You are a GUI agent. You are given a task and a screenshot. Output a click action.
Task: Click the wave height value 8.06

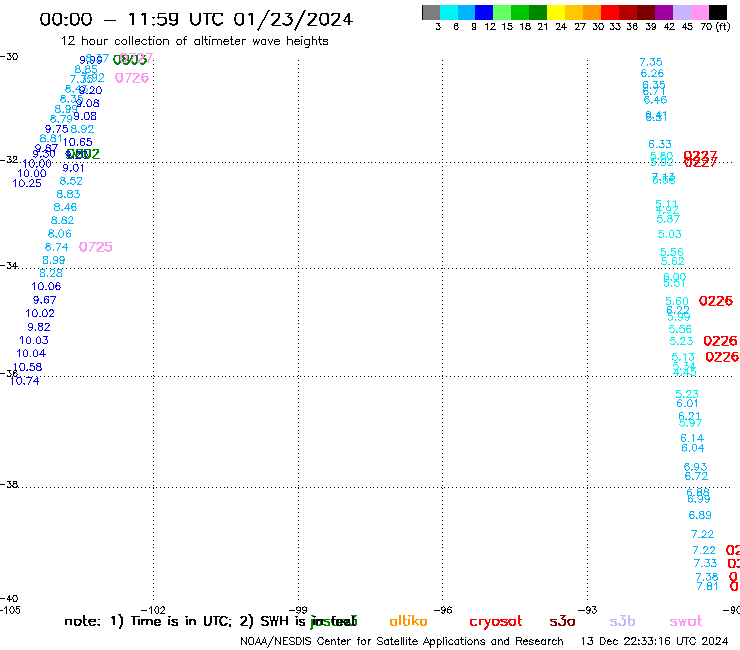click(x=60, y=234)
